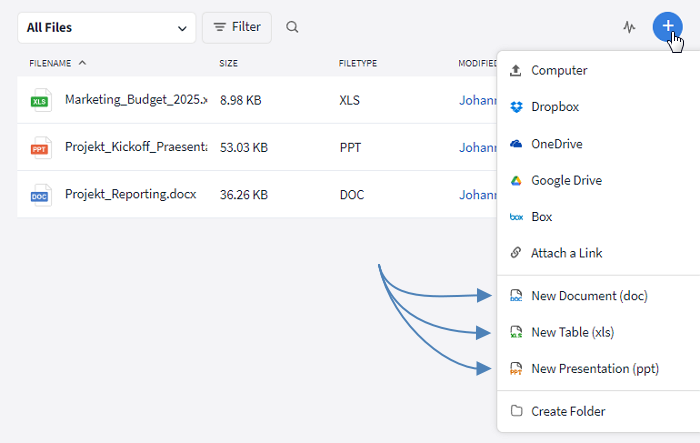This screenshot has width=700, height=443.
Task: Click the XLS icon of Marketing_Budget file
Action: (x=40, y=100)
